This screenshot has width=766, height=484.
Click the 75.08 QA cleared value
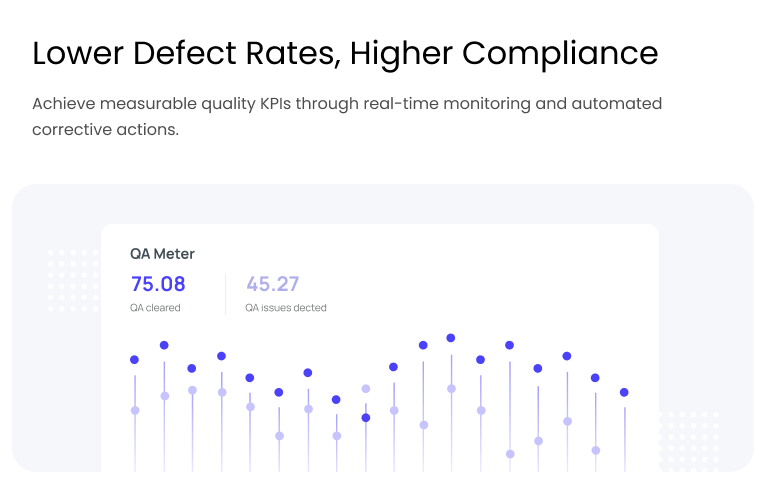(x=158, y=284)
